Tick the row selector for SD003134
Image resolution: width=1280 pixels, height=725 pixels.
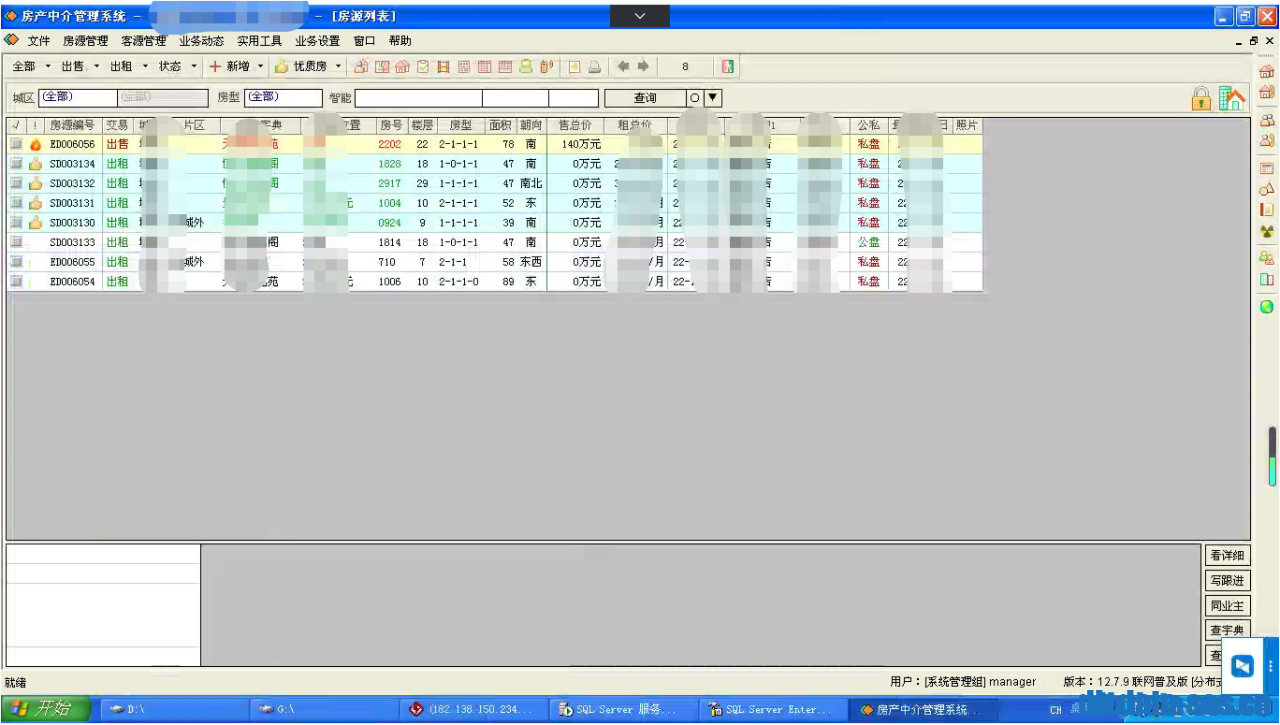16,164
